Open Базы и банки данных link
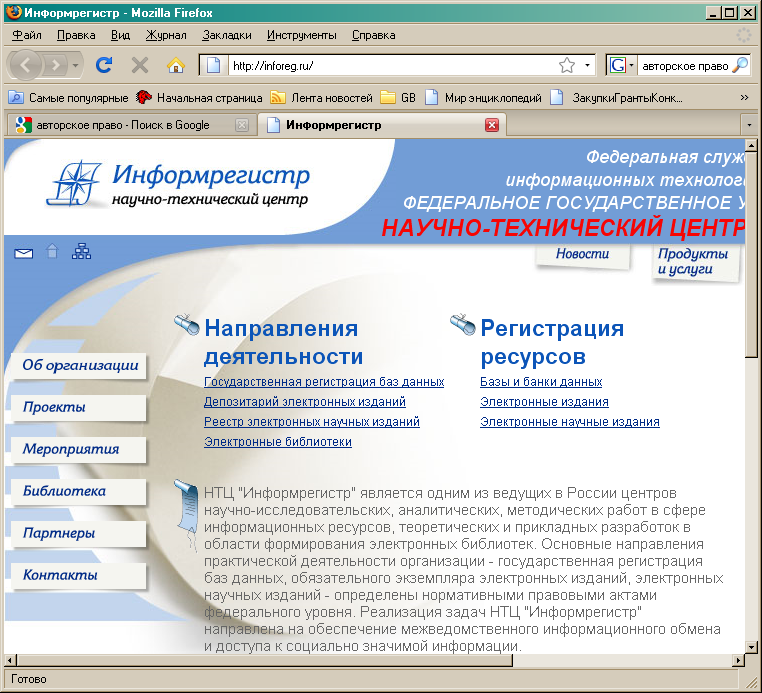 coord(541,382)
